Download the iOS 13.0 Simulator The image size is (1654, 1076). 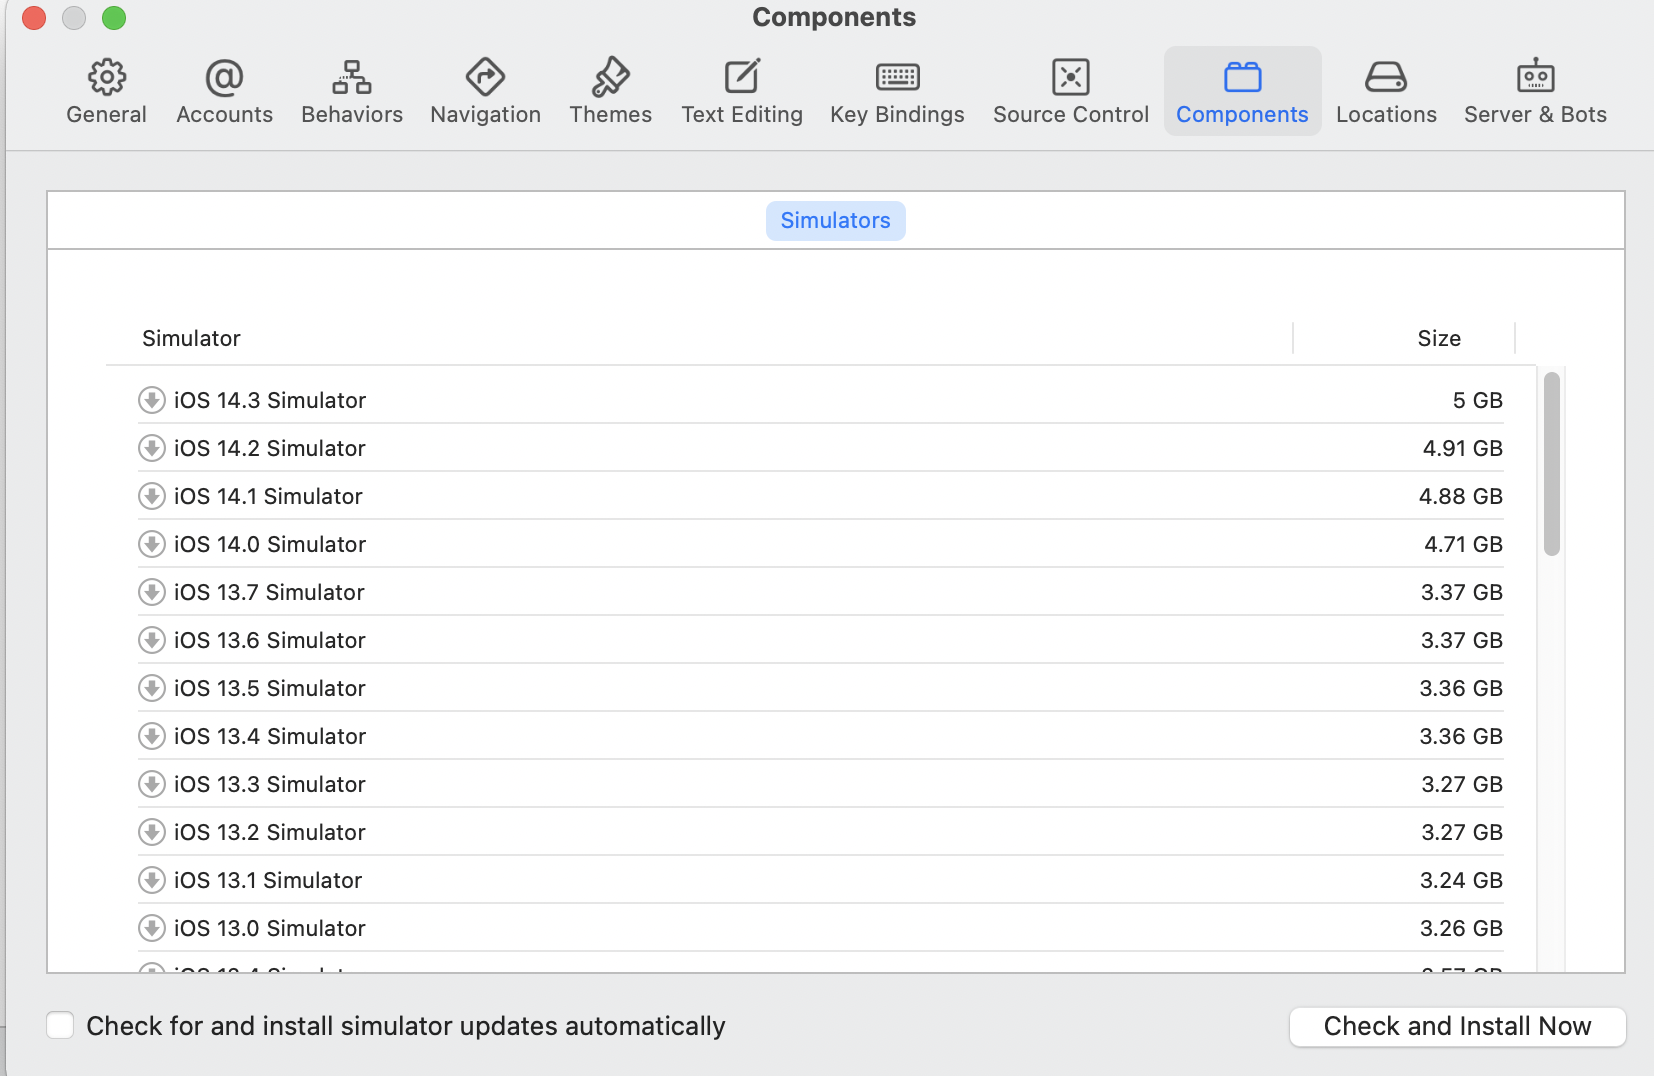coord(151,928)
